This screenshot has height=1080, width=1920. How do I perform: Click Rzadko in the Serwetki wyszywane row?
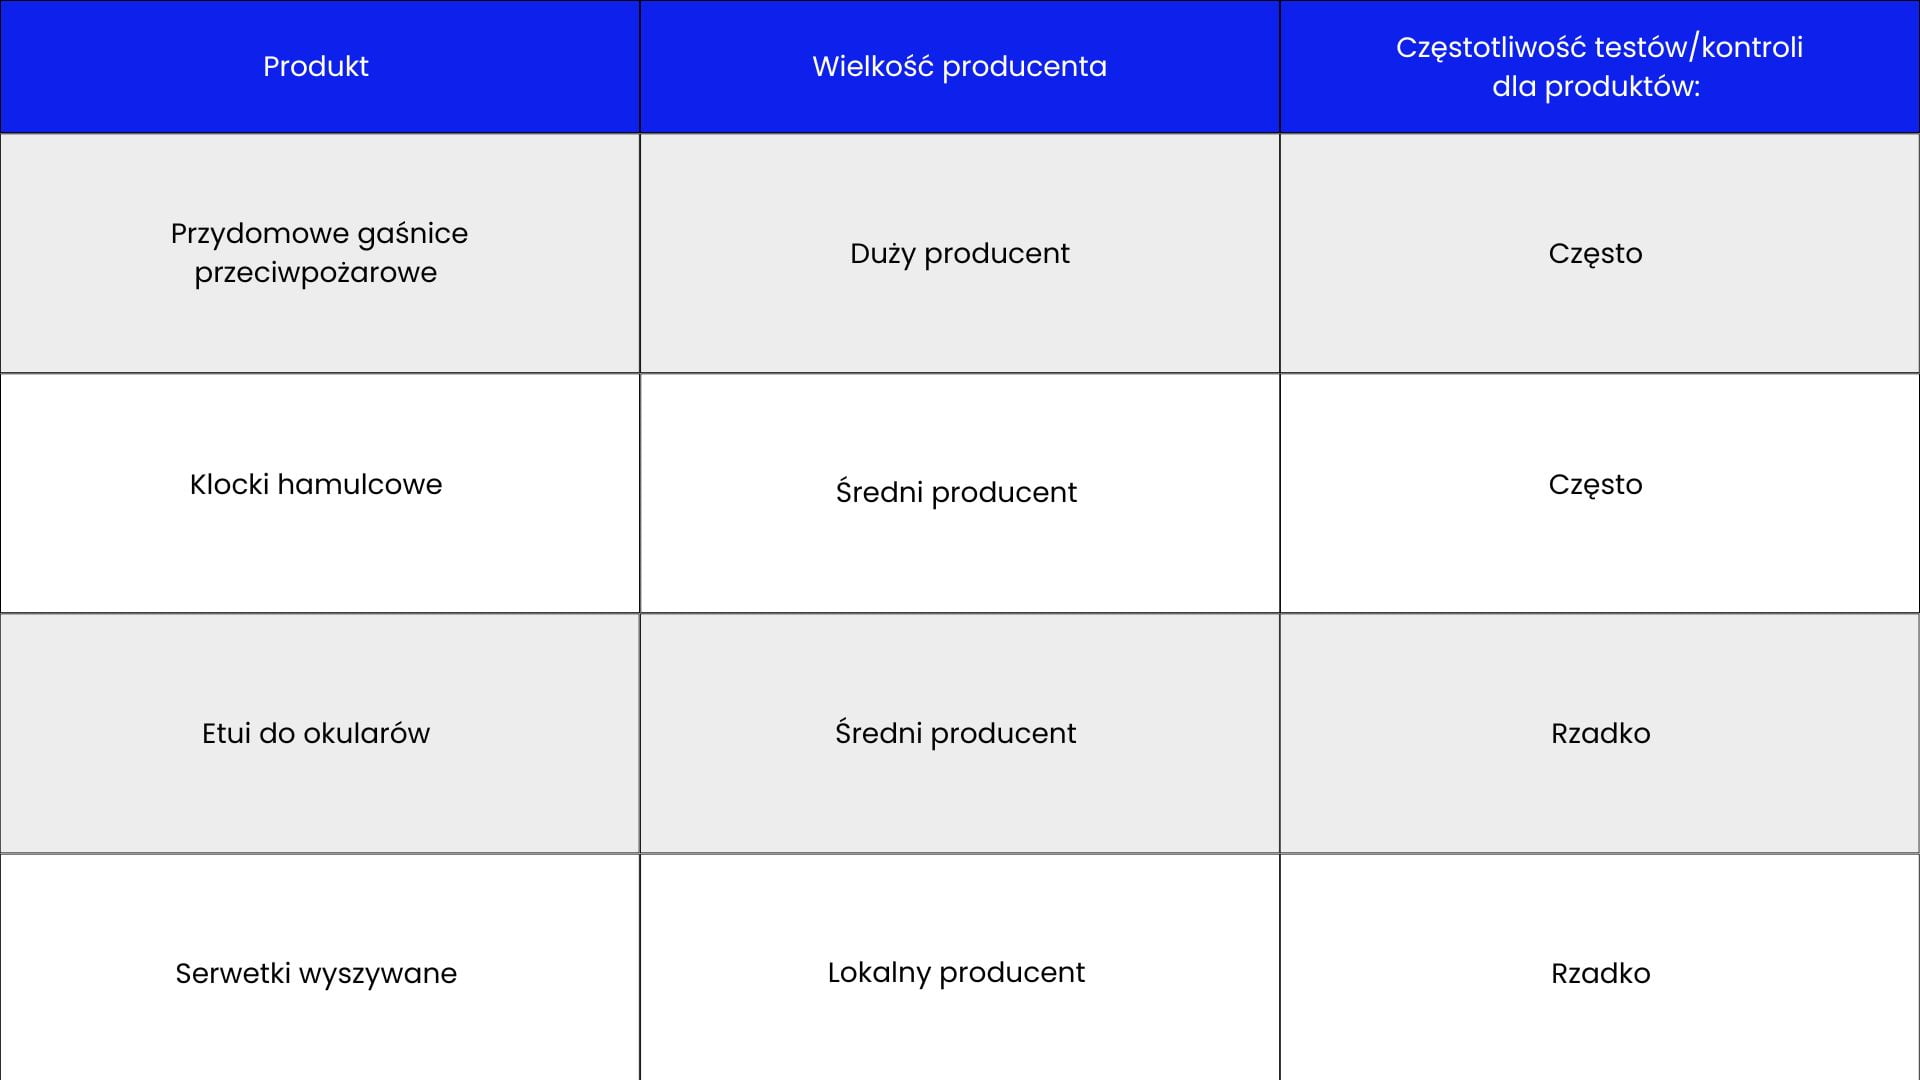point(1600,973)
